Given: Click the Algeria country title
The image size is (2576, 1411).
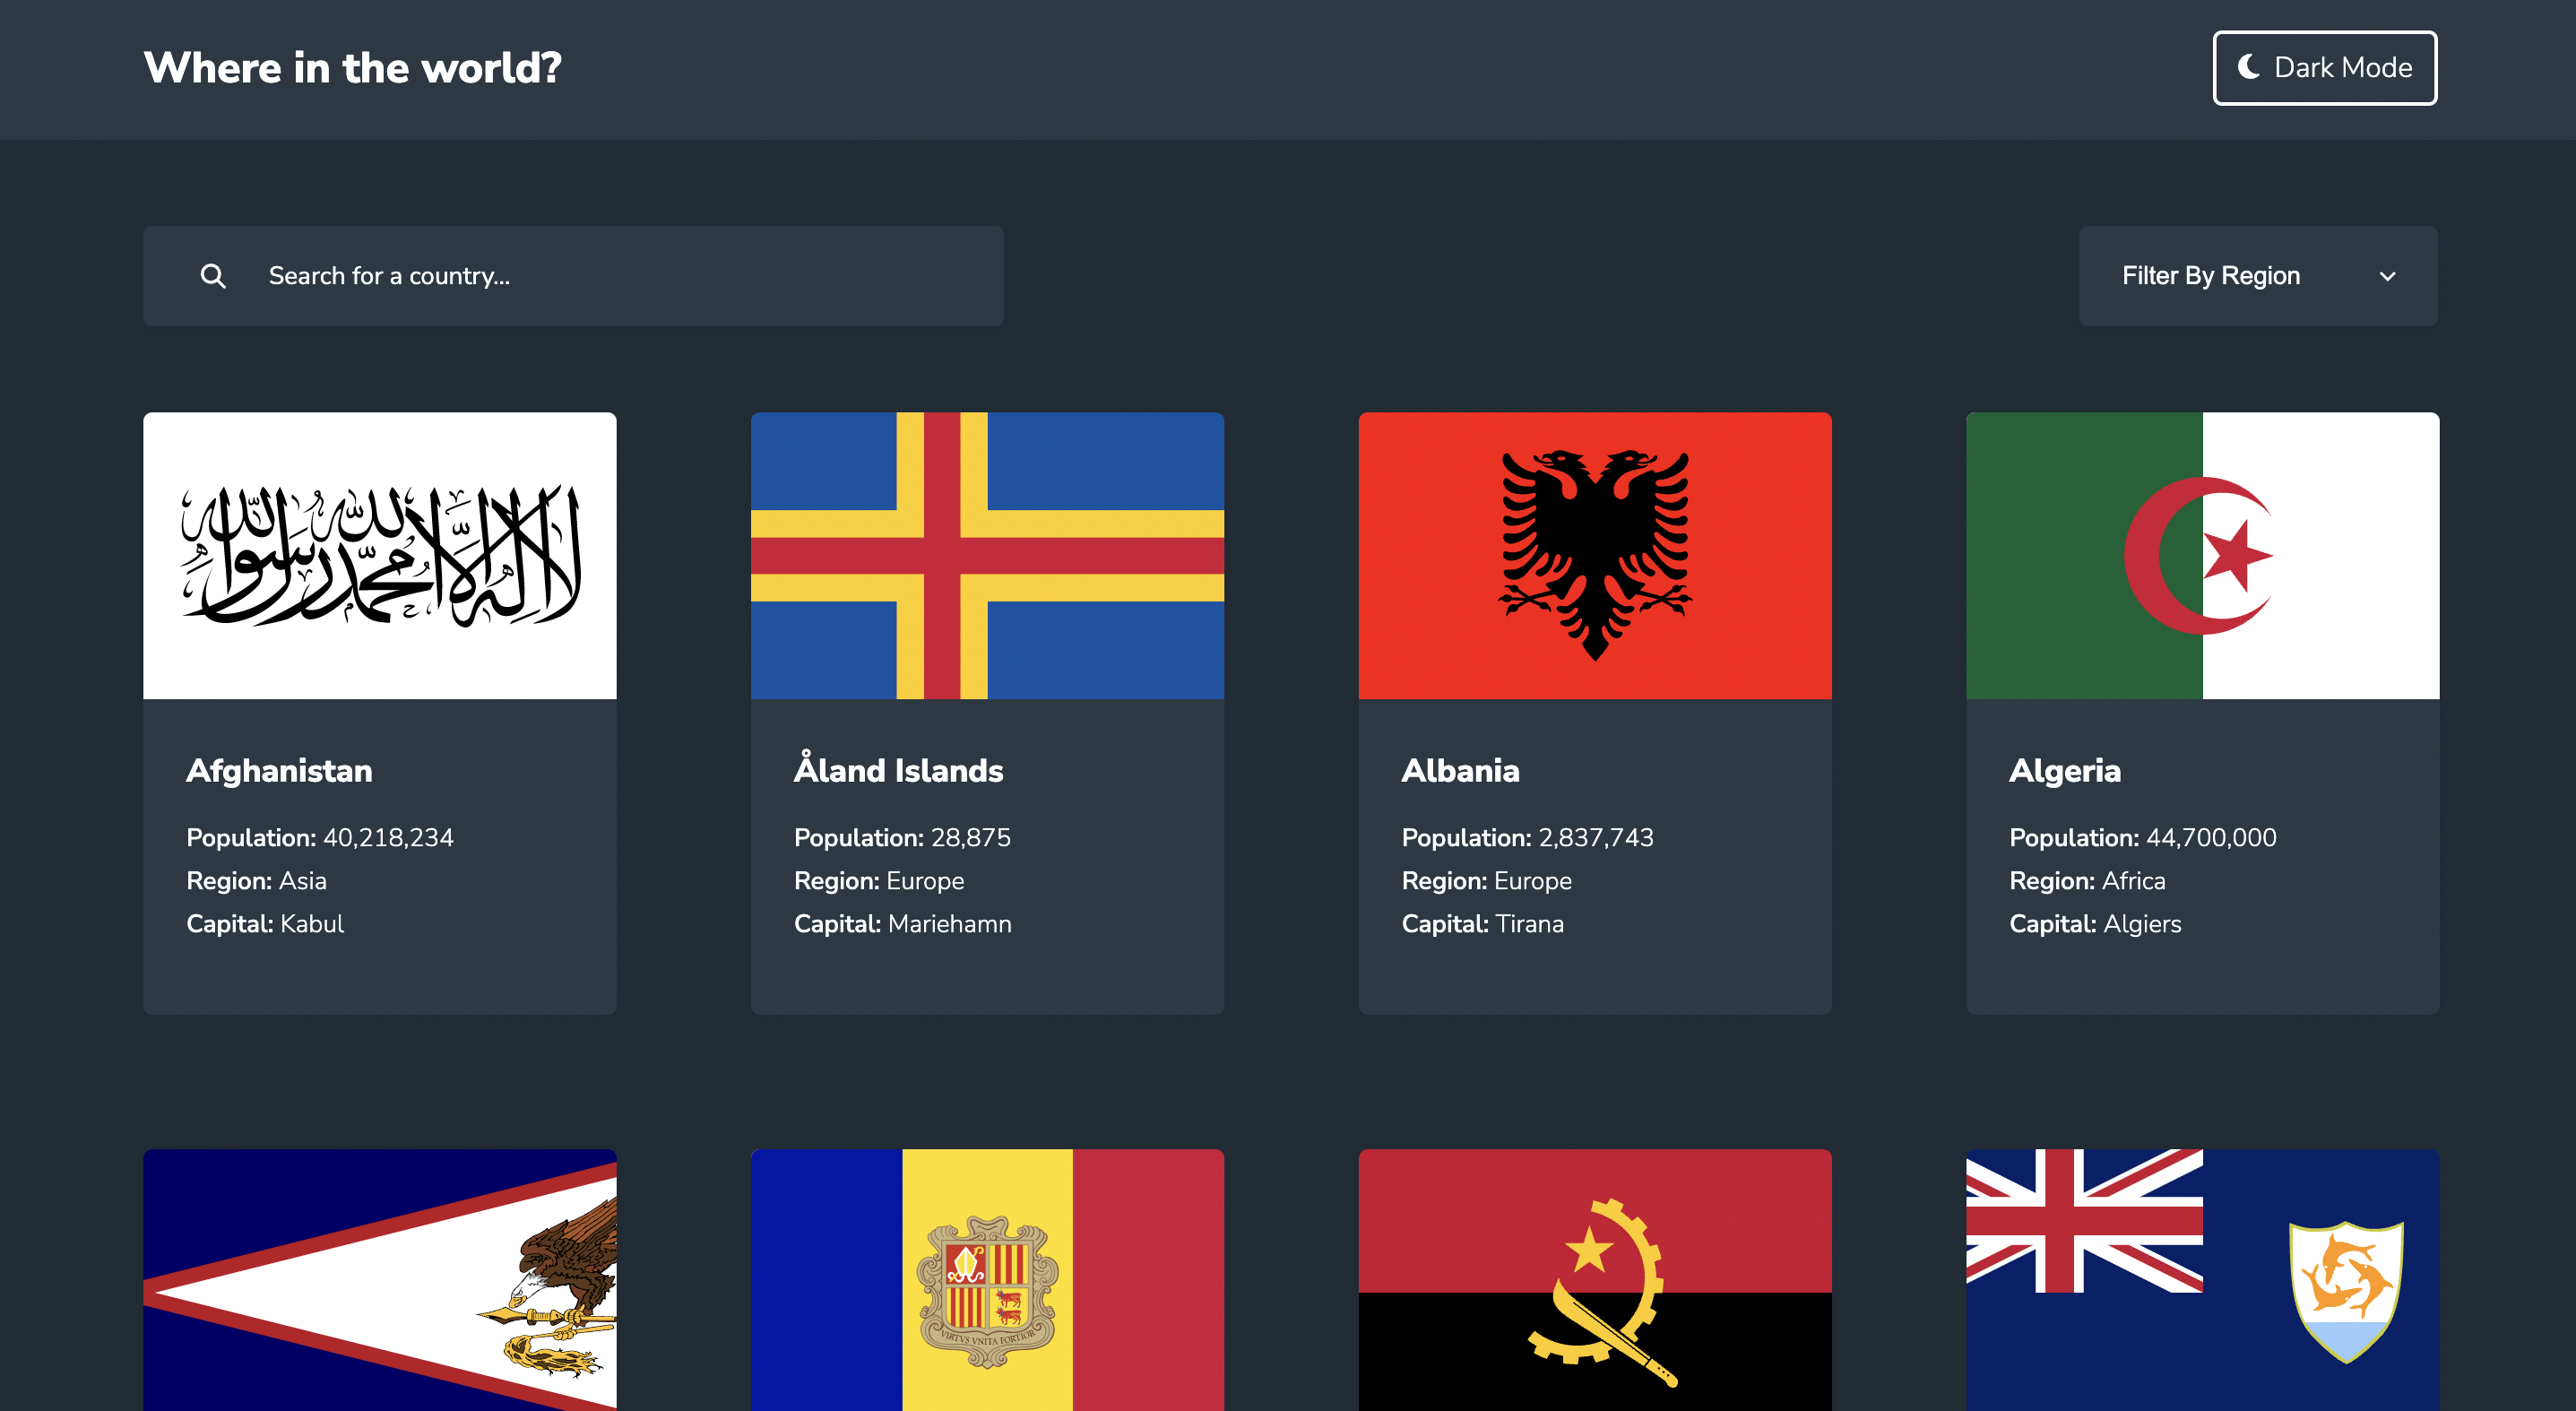Looking at the screenshot, I should tap(2064, 771).
